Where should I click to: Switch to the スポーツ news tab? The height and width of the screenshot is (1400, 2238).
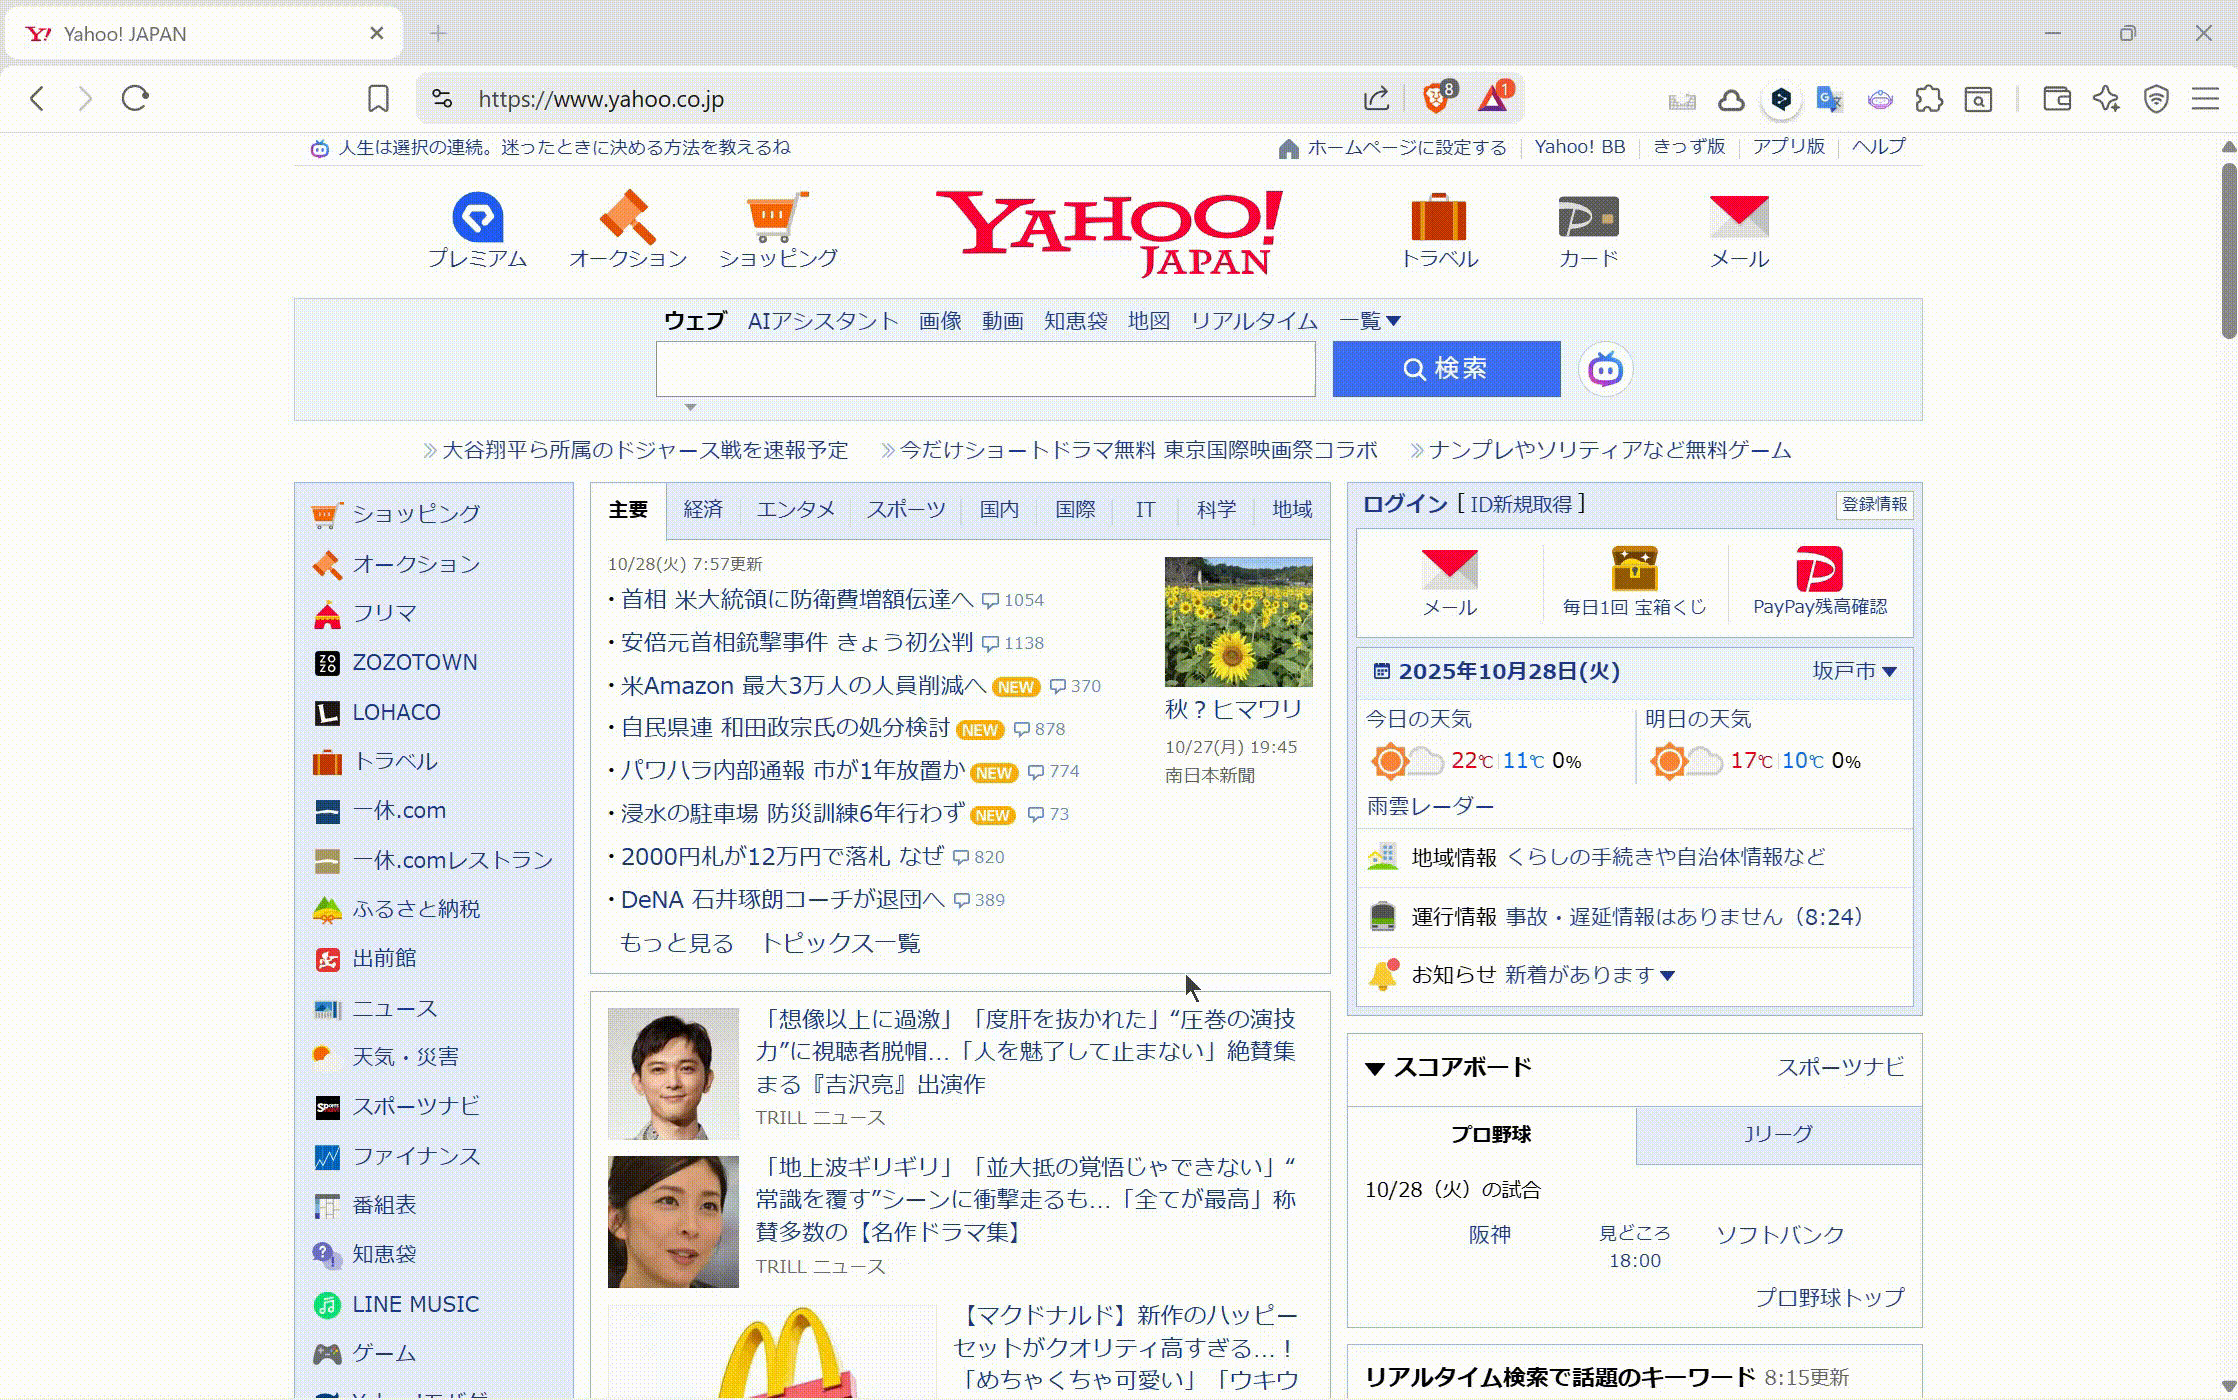pos(905,510)
